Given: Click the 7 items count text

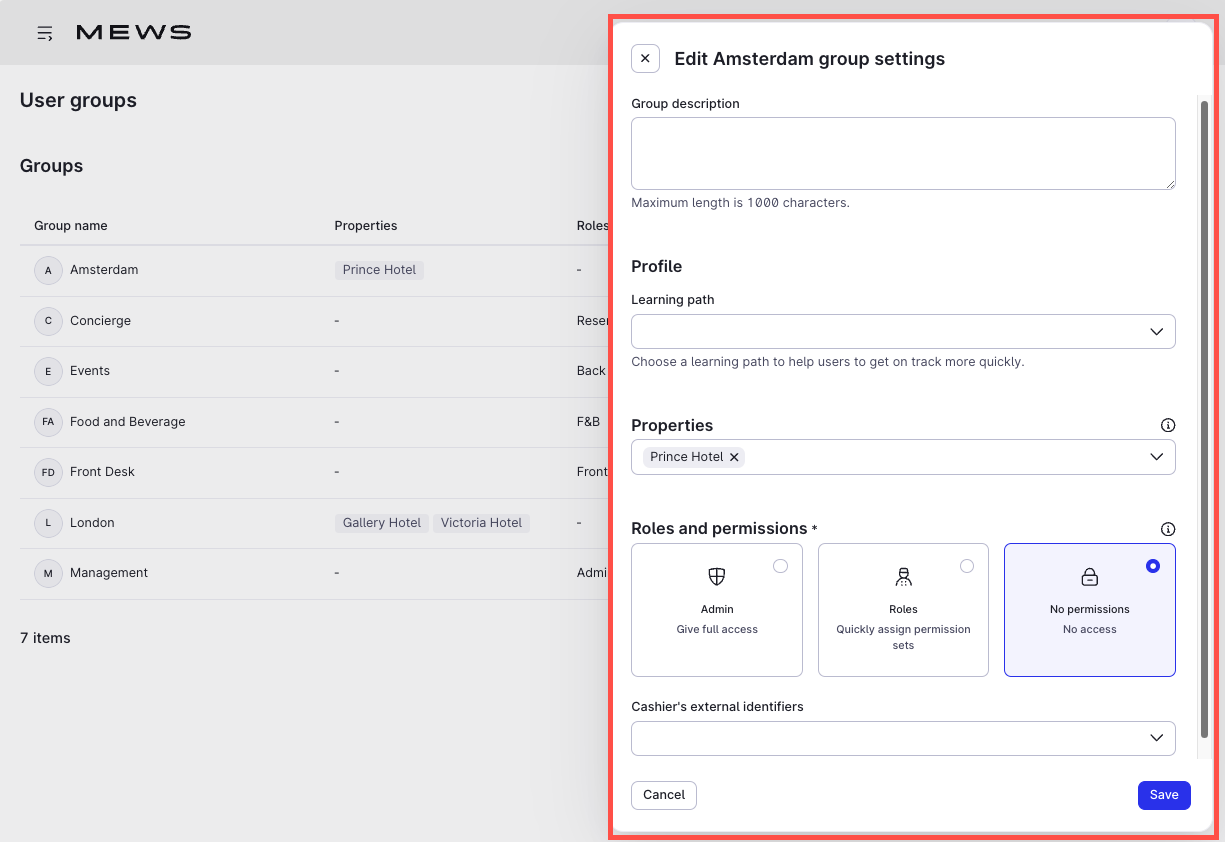Looking at the screenshot, I should click(x=45, y=638).
